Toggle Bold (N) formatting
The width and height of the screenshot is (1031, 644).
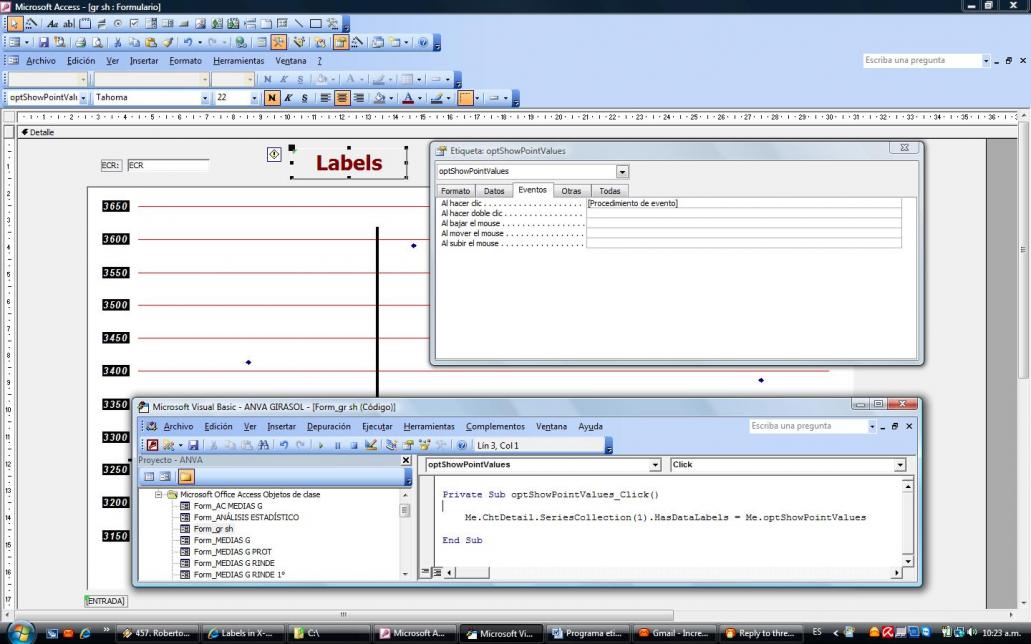click(x=272, y=98)
